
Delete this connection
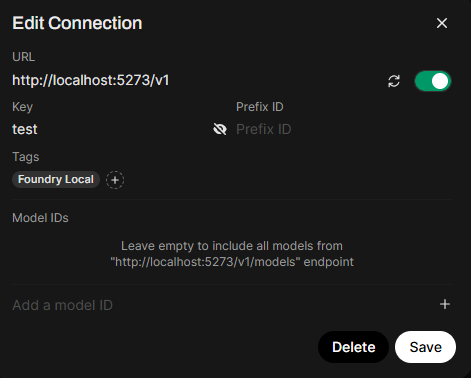pos(353,347)
